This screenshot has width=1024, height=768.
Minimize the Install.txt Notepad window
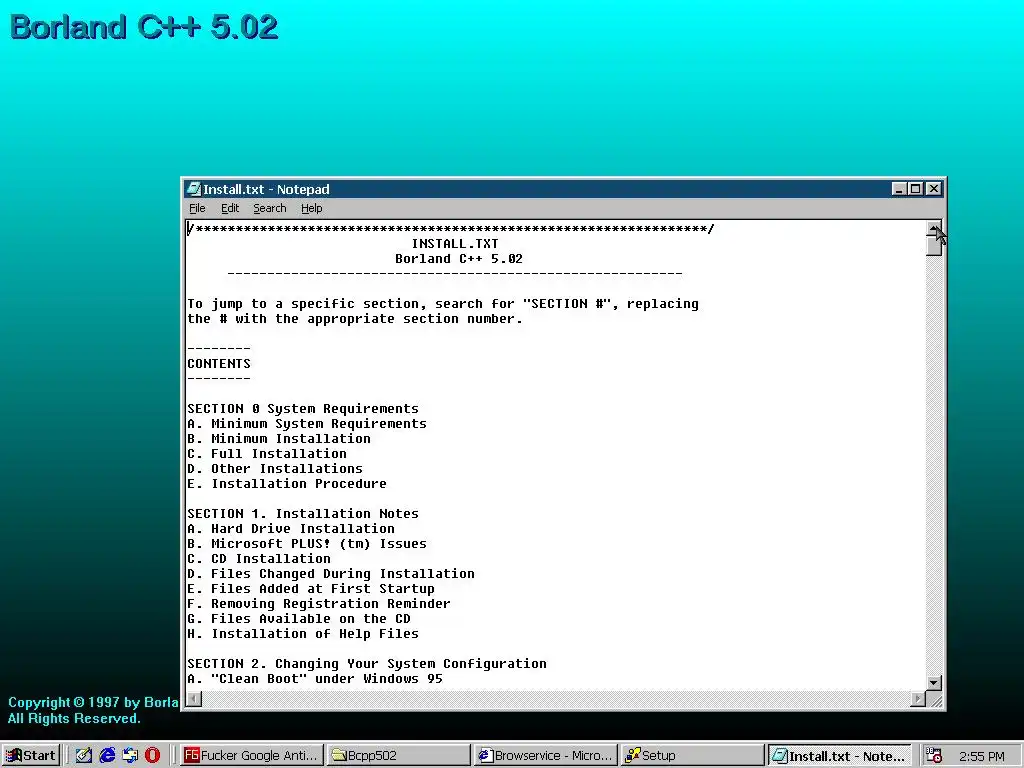[x=899, y=189]
